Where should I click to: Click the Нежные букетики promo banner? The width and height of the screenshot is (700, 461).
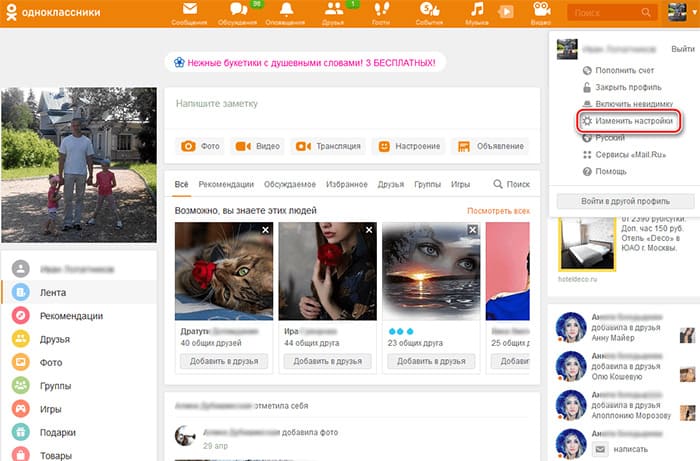point(305,62)
